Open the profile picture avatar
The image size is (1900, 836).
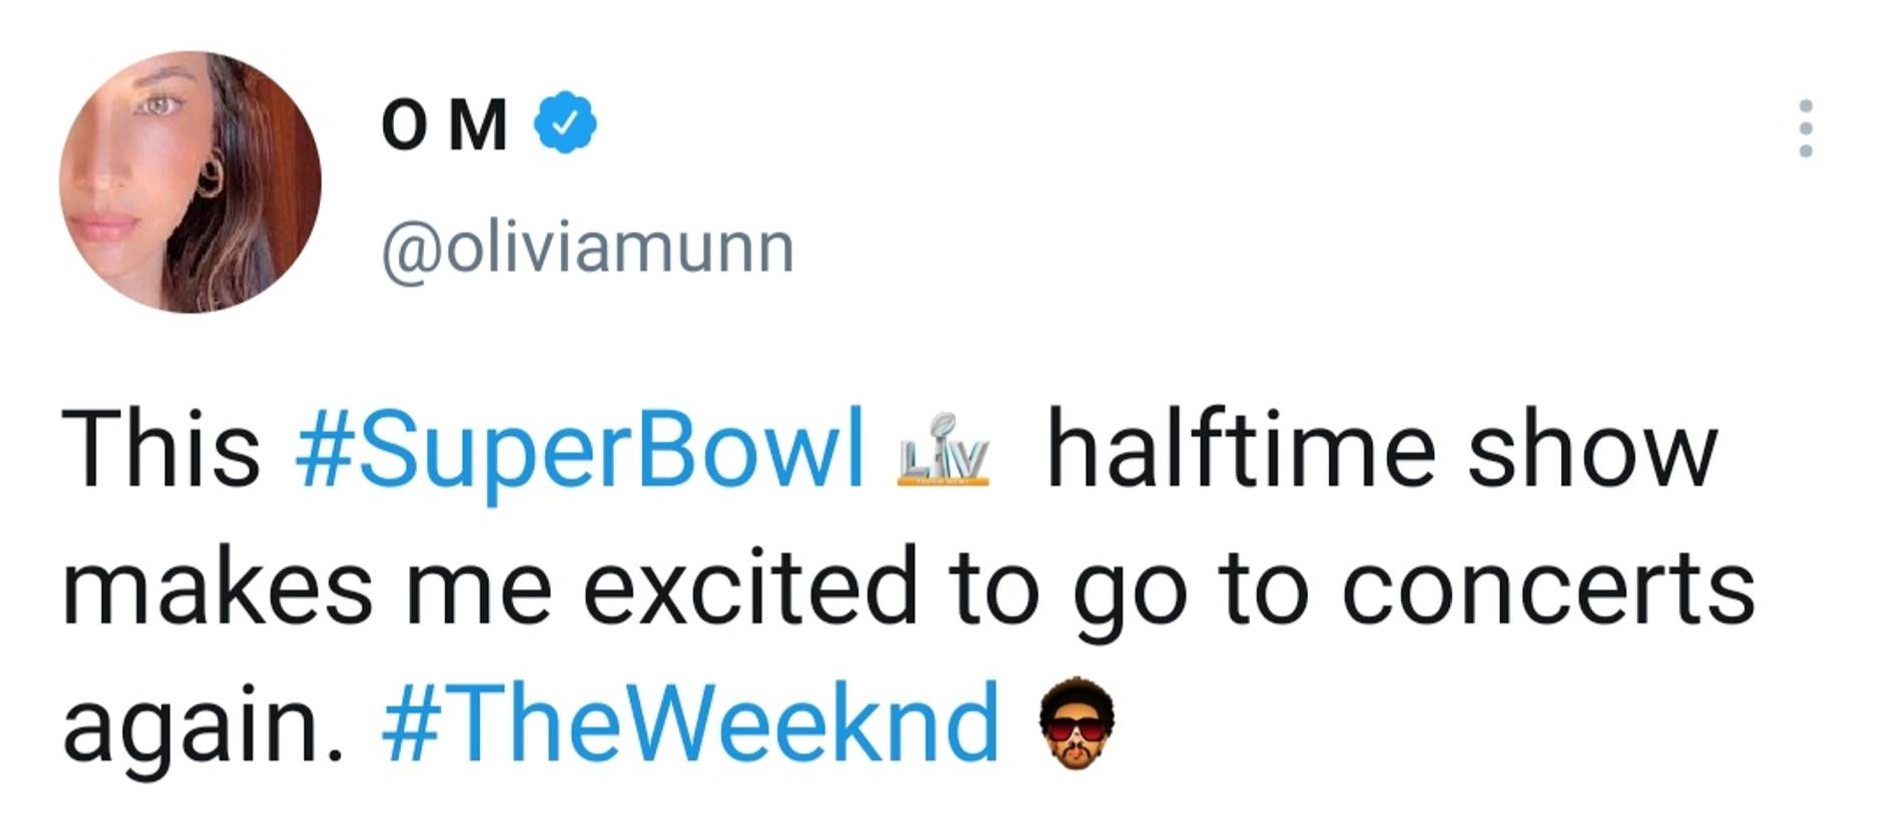[x=190, y=182]
